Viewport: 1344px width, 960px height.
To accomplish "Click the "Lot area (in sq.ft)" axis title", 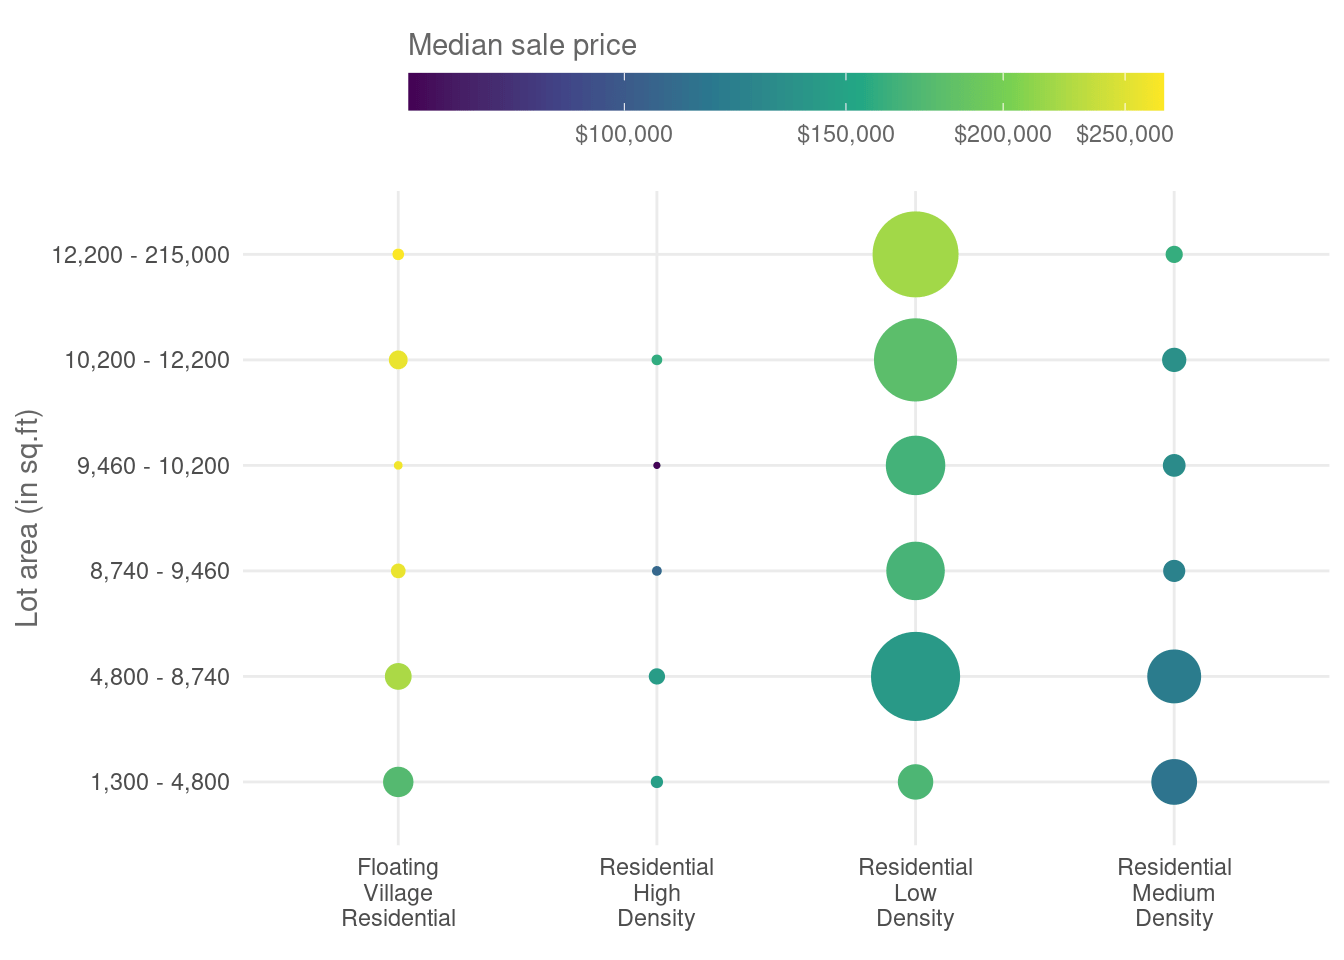I will click(28, 518).
